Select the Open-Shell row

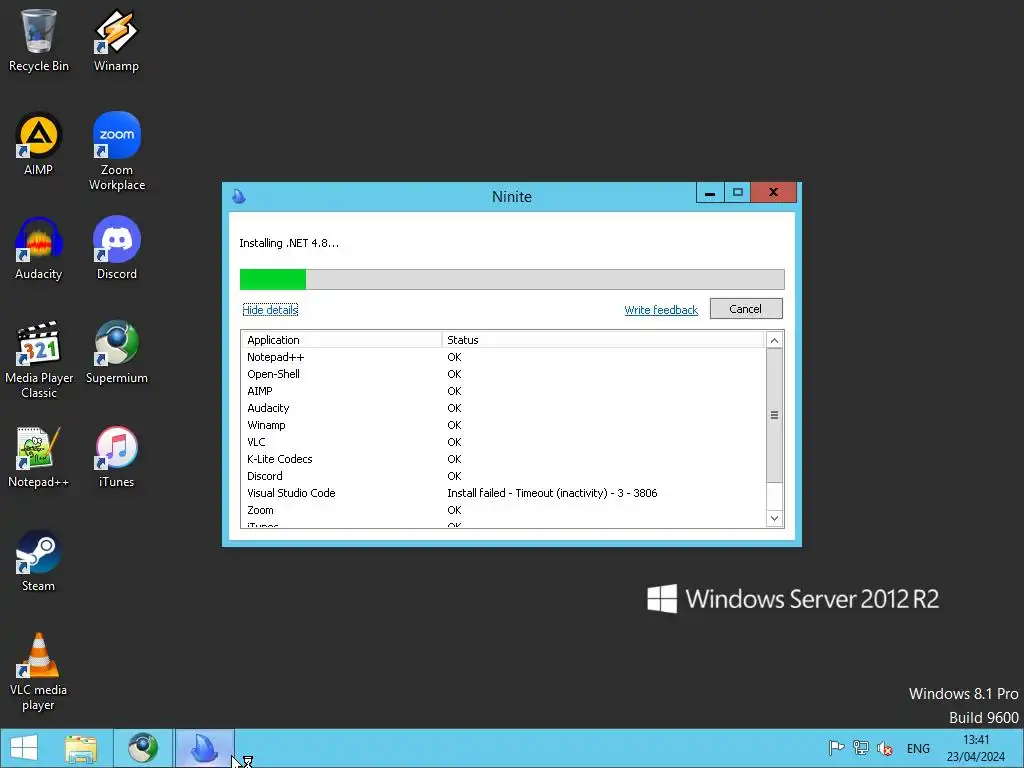click(x=503, y=374)
